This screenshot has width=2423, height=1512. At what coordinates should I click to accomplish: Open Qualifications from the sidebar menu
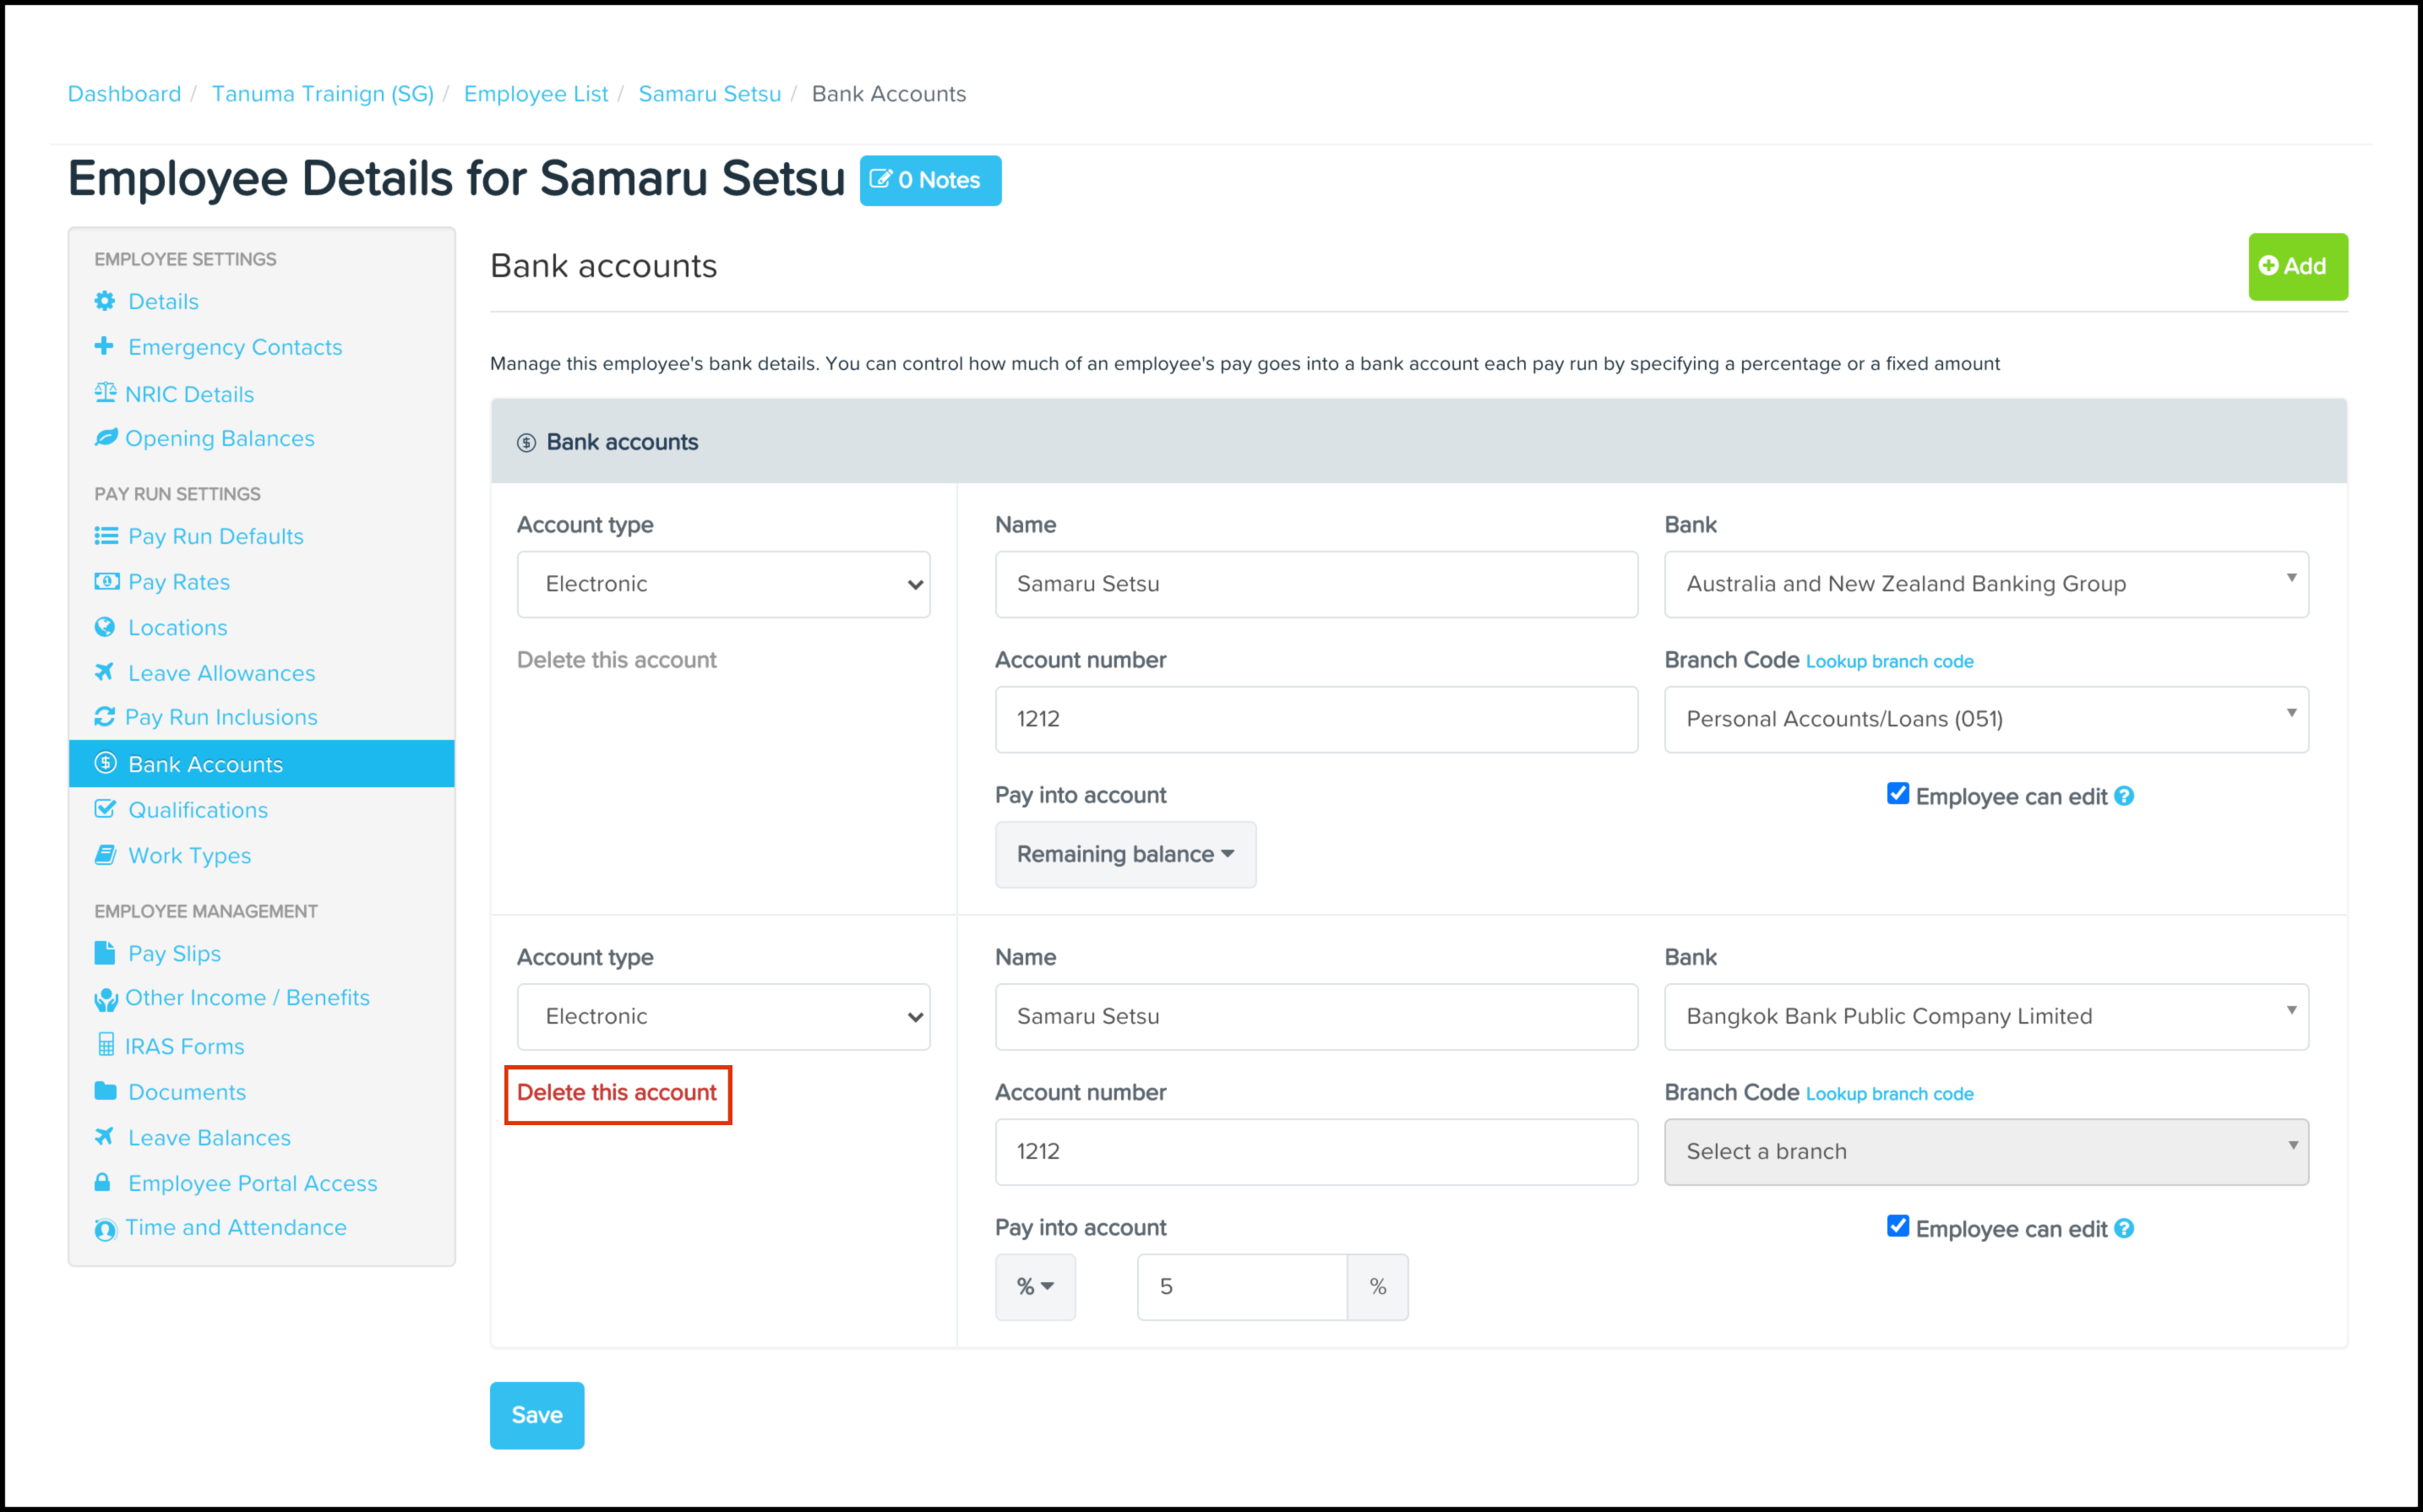pos(198,810)
